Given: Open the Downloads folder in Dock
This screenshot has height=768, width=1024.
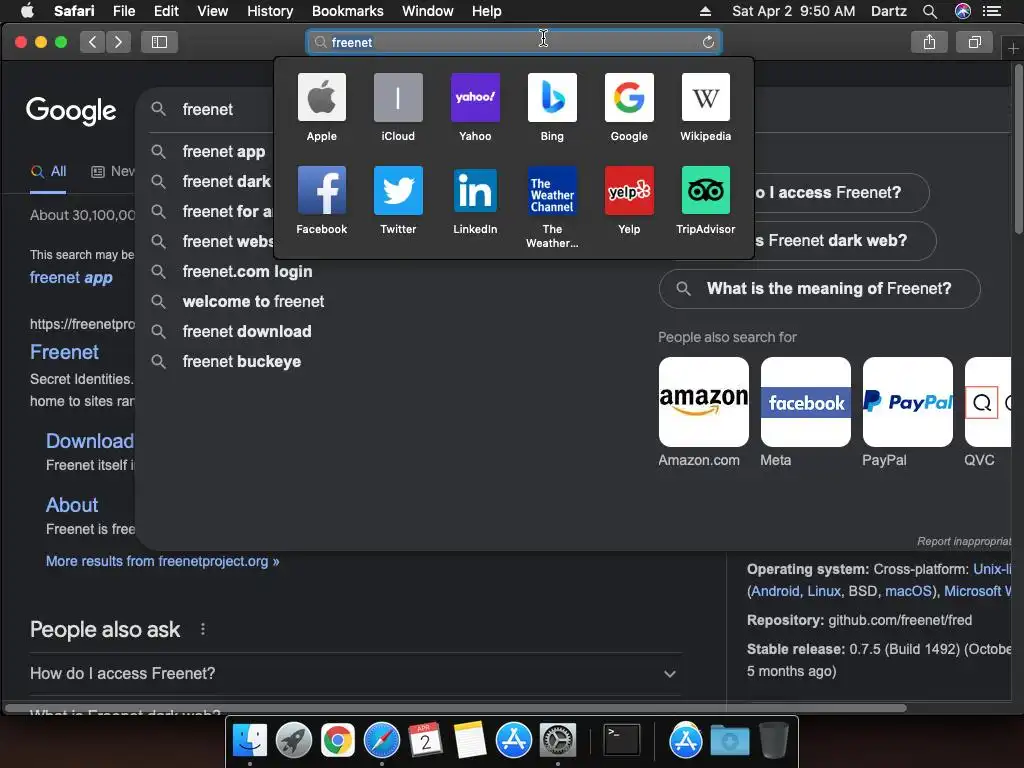Looking at the screenshot, I should [729, 741].
